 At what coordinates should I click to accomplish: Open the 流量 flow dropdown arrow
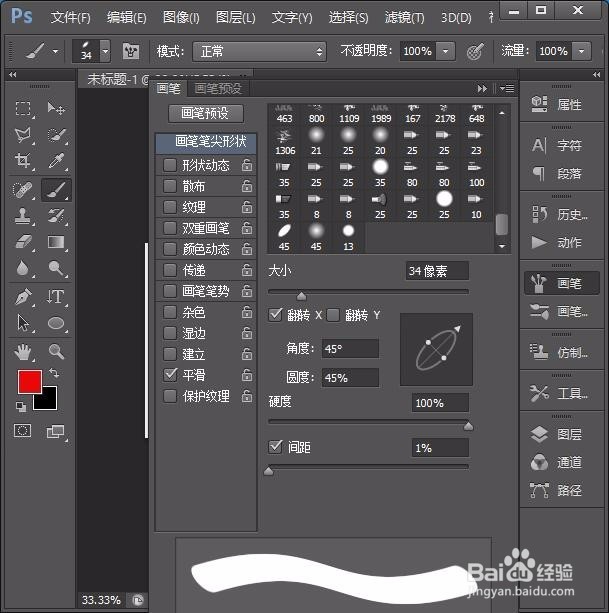coord(582,51)
